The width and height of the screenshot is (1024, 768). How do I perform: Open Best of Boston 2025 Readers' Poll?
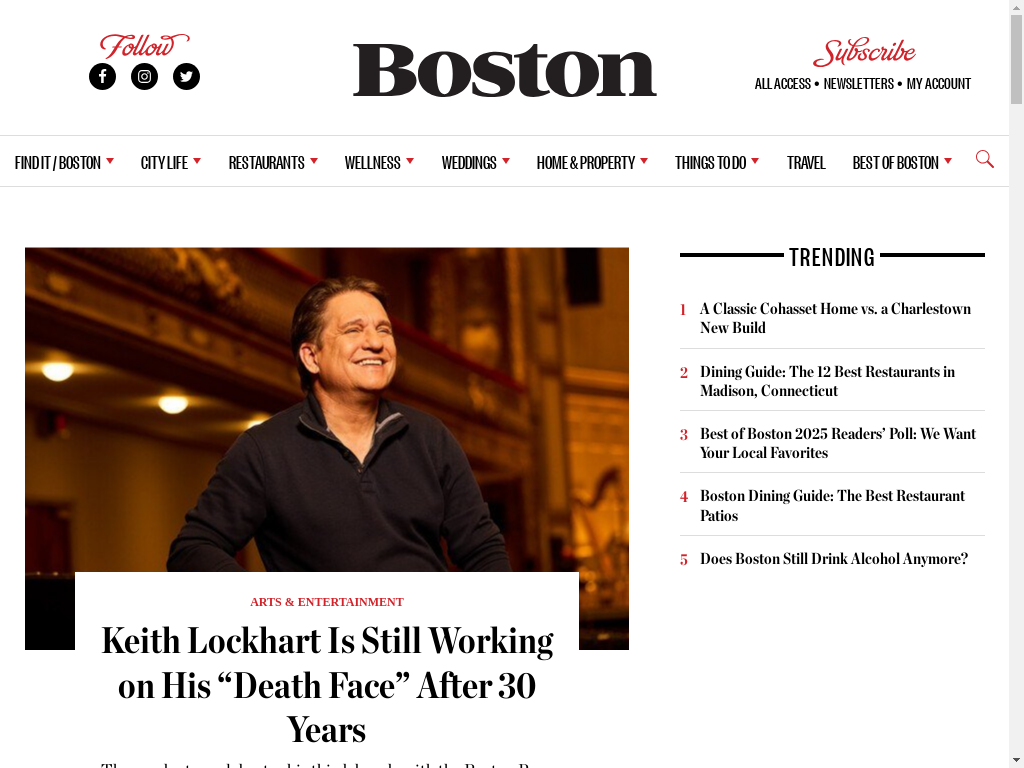pos(838,443)
